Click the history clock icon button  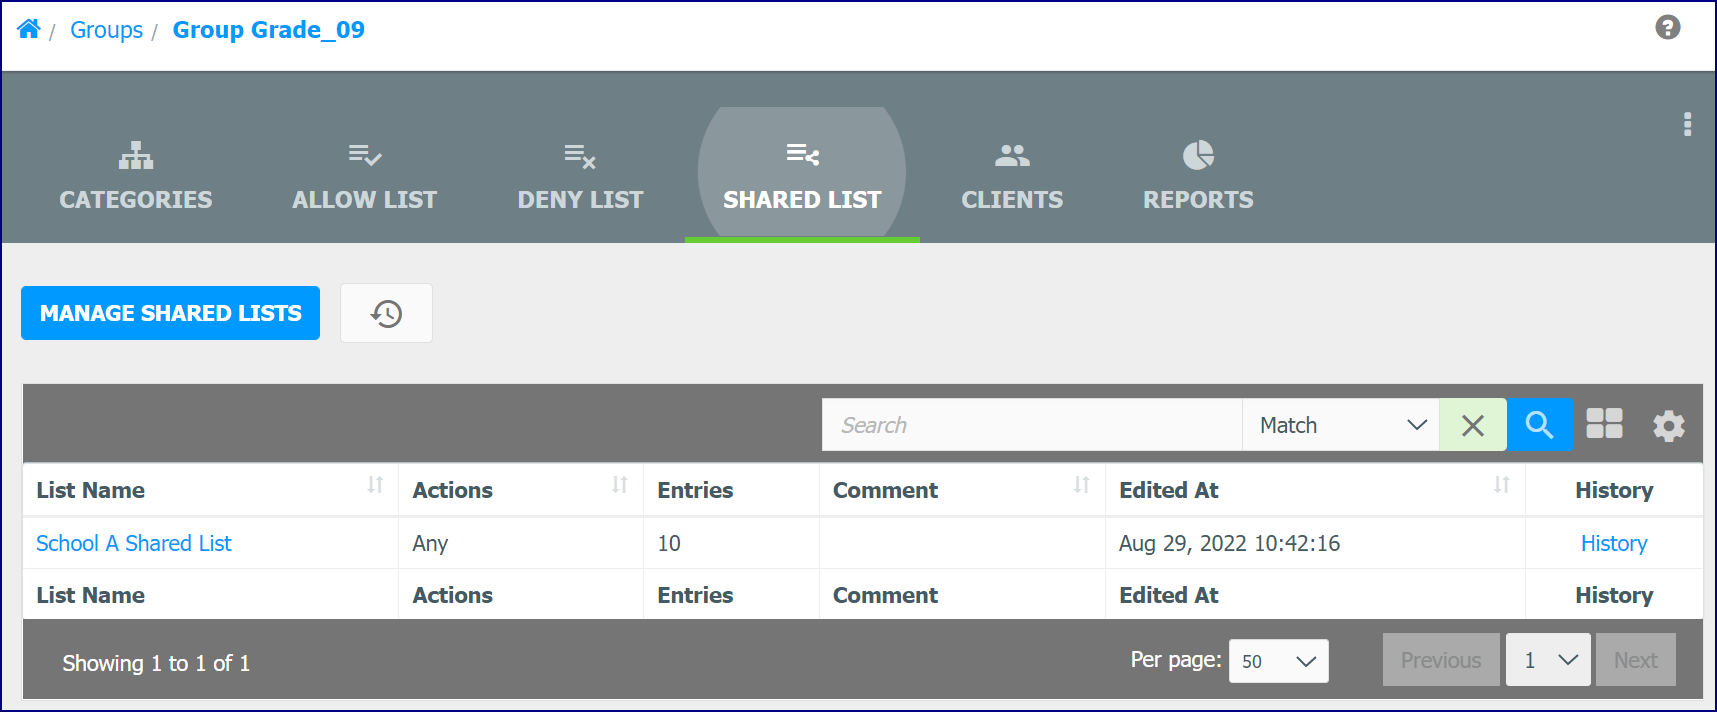[386, 313]
